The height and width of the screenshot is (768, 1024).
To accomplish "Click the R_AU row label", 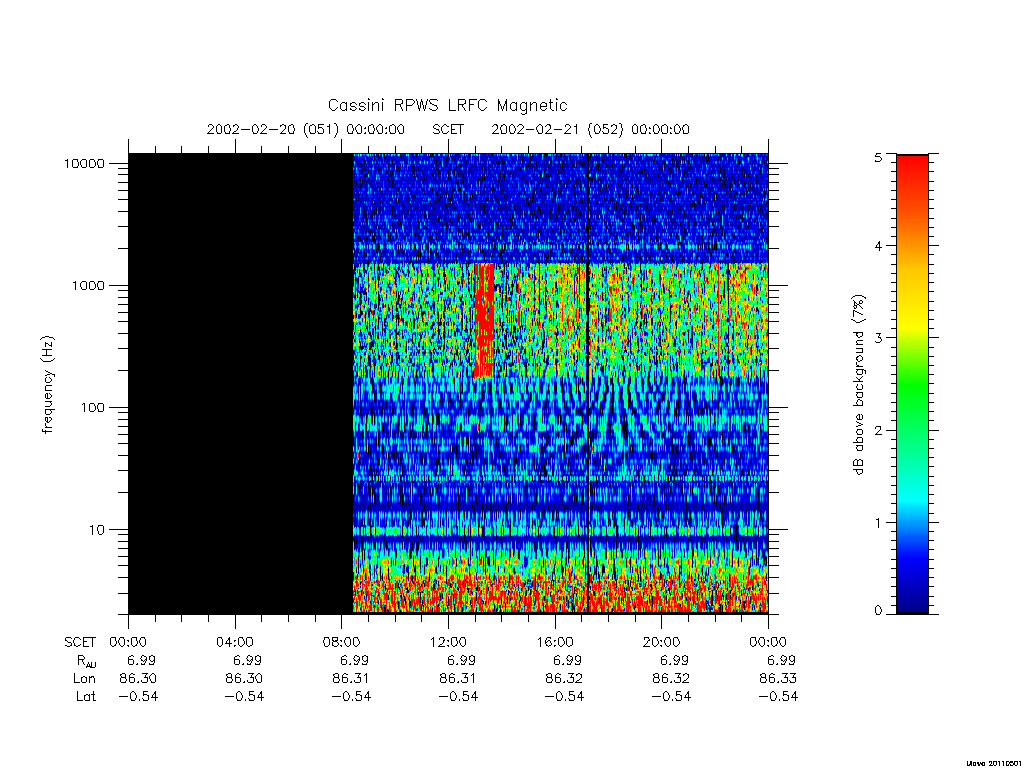I will pyautogui.click(x=86, y=661).
